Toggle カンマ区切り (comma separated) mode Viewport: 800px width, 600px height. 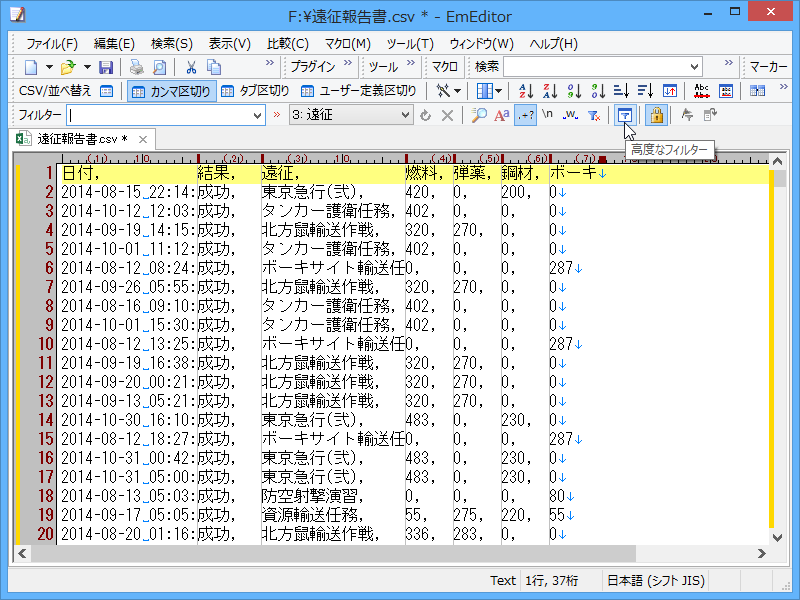(171, 91)
